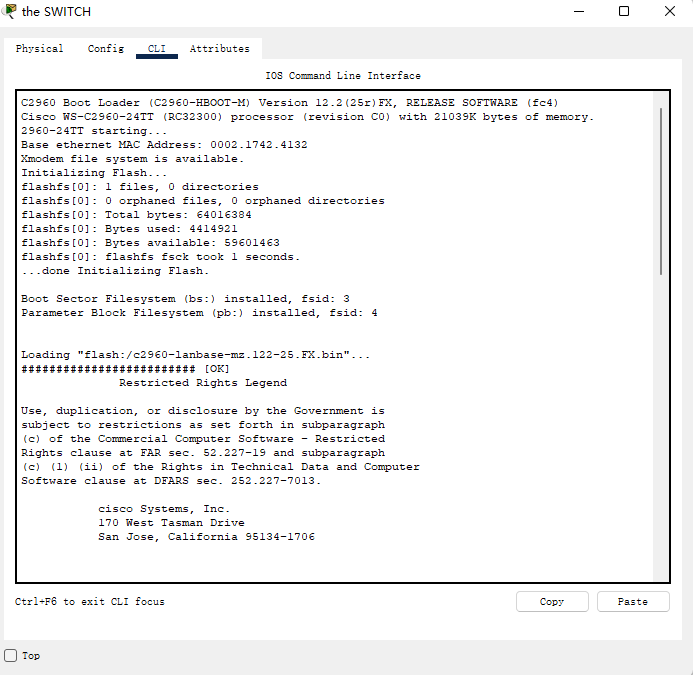Screen dimensions: 693x675
Task: Click the '2960-24TT starting...' line
Action: 94,131
